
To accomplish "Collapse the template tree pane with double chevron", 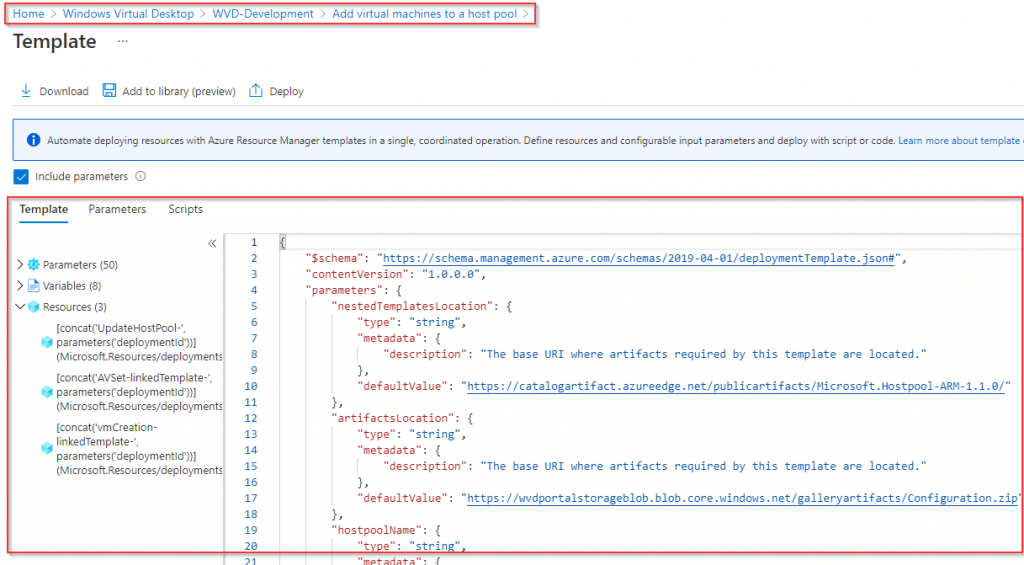I will pos(212,244).
